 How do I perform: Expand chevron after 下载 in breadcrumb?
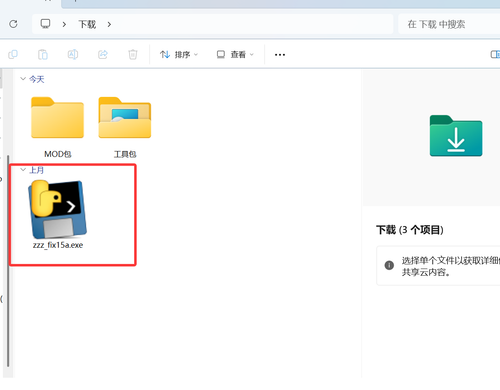point(109,24)
